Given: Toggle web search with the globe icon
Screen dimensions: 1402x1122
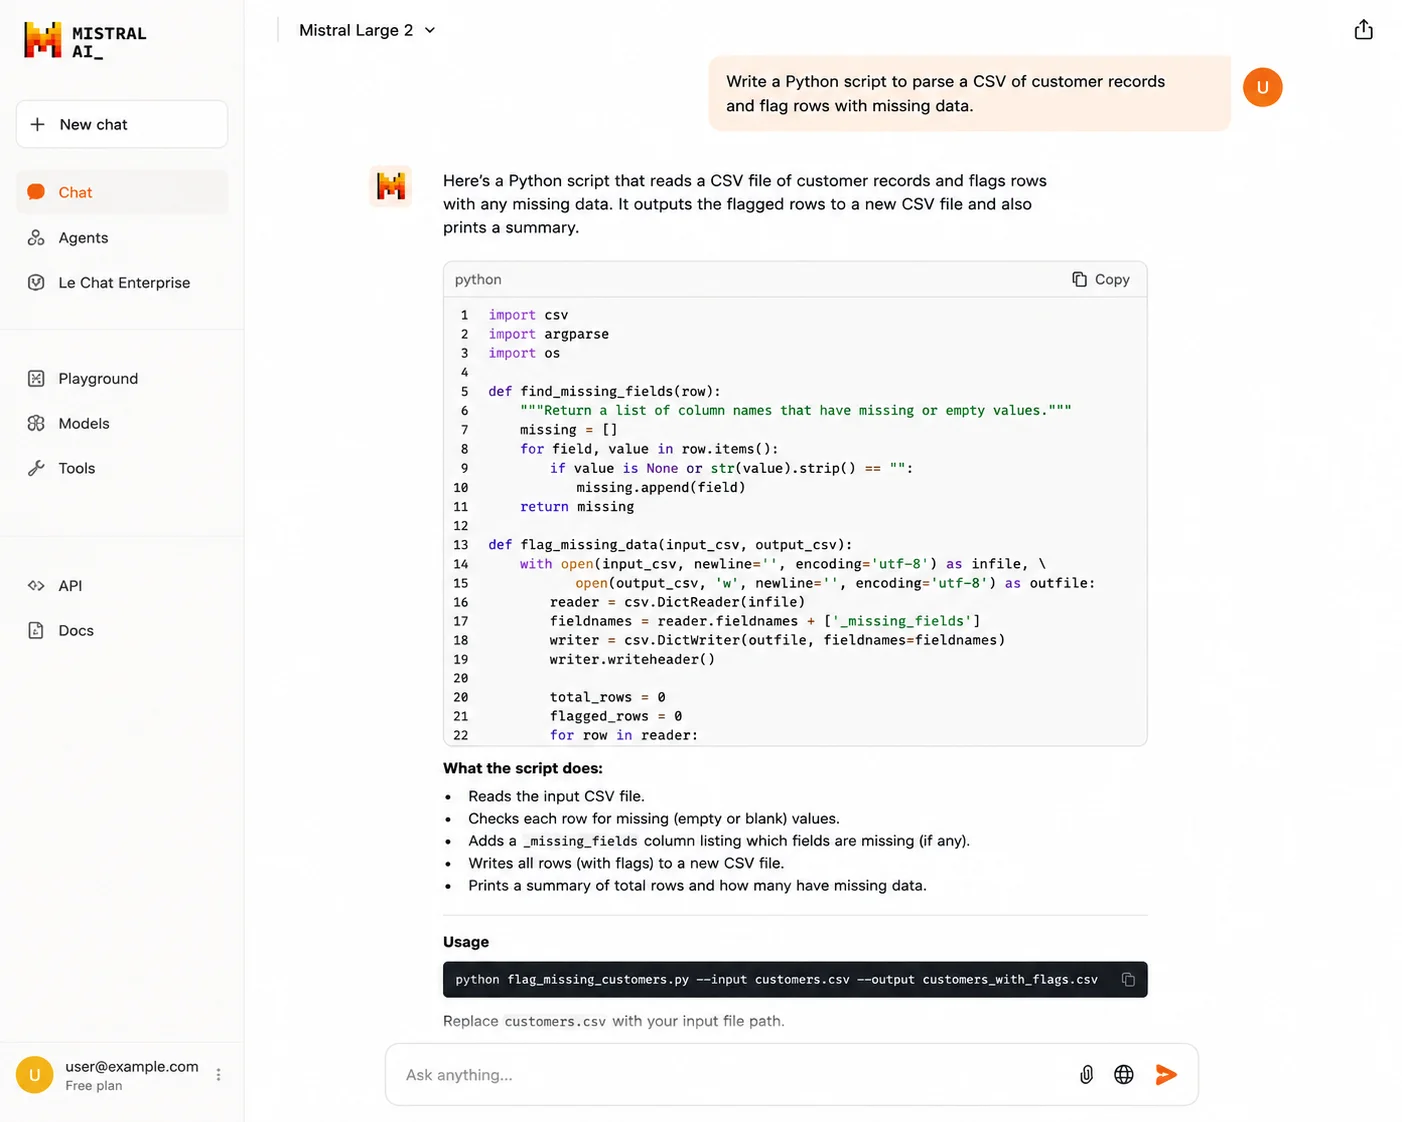Looking at the screenshot, I should click(x=1124, y=1074).
